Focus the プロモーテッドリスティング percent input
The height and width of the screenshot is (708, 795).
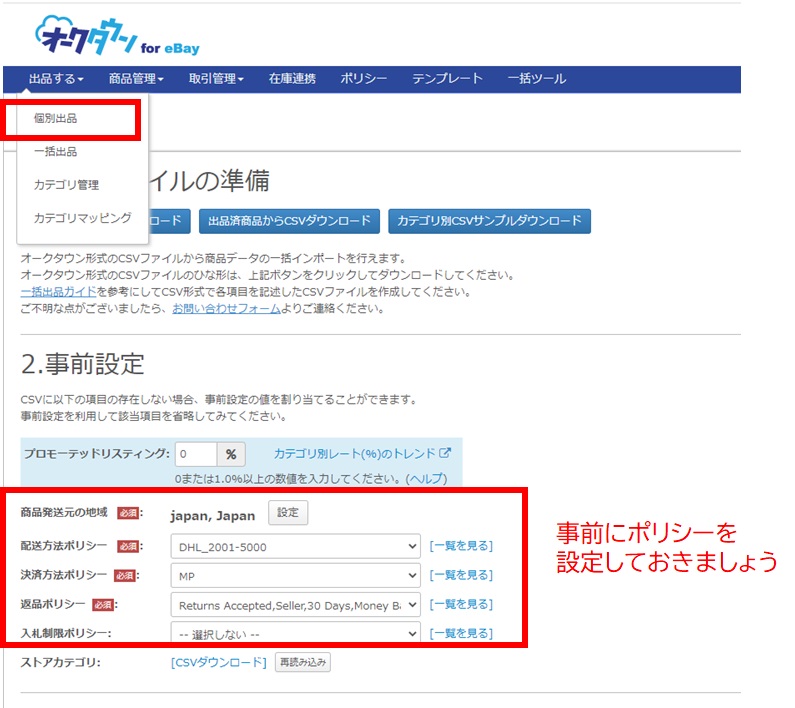click(x=196, y=454)
